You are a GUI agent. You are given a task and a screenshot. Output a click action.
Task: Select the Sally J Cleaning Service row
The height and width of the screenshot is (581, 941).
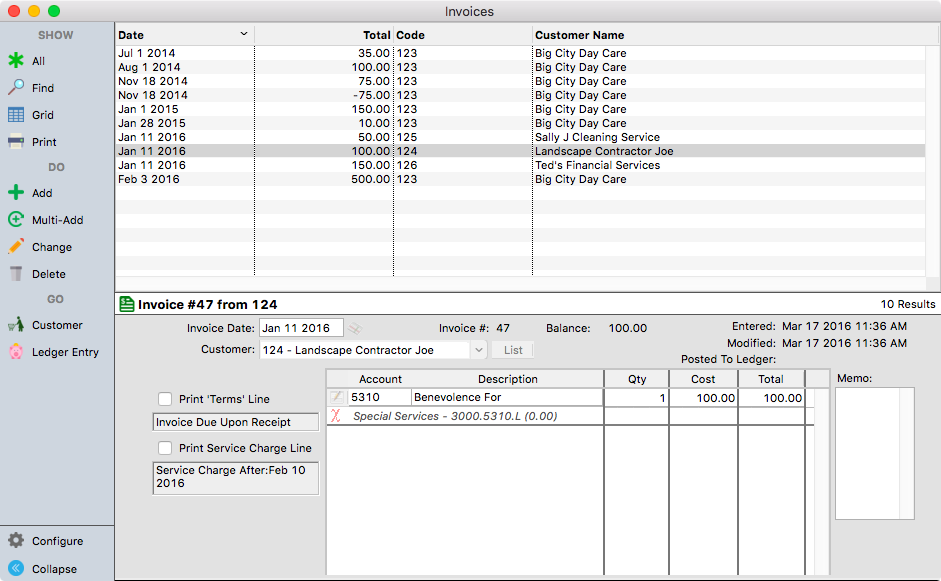click(597, 137)
